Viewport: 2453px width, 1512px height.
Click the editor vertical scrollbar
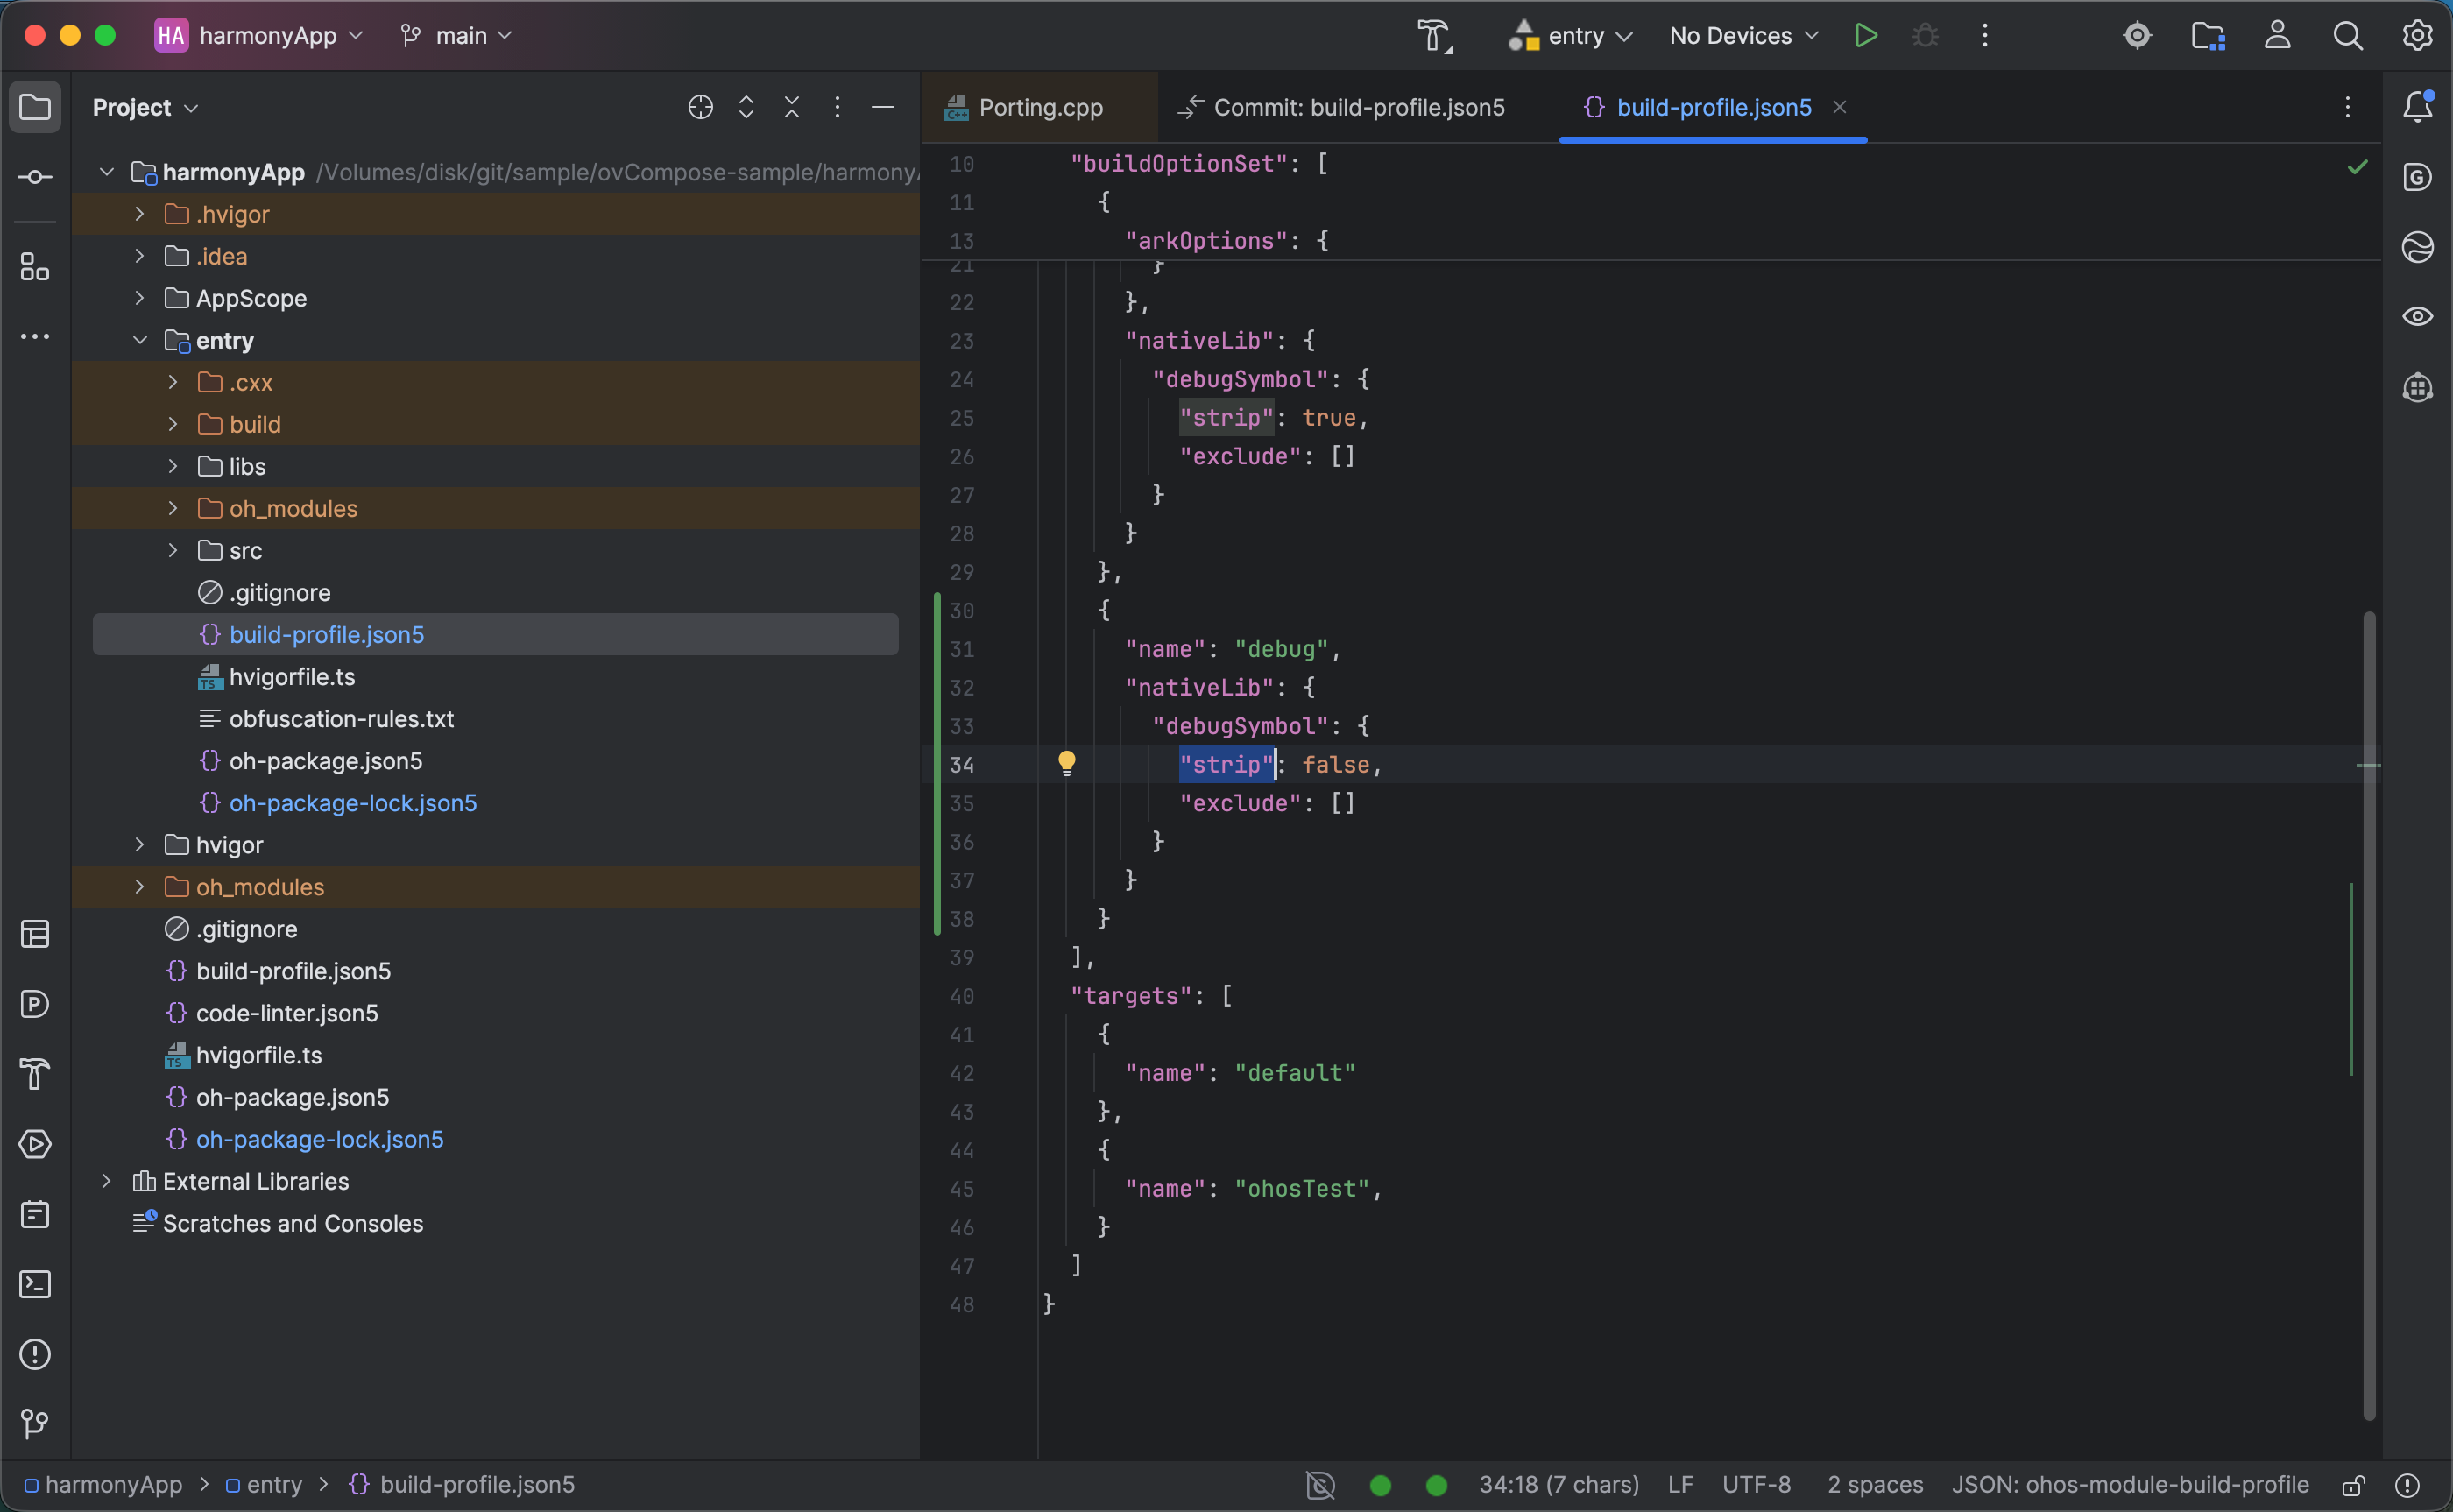[2368, 1000]
